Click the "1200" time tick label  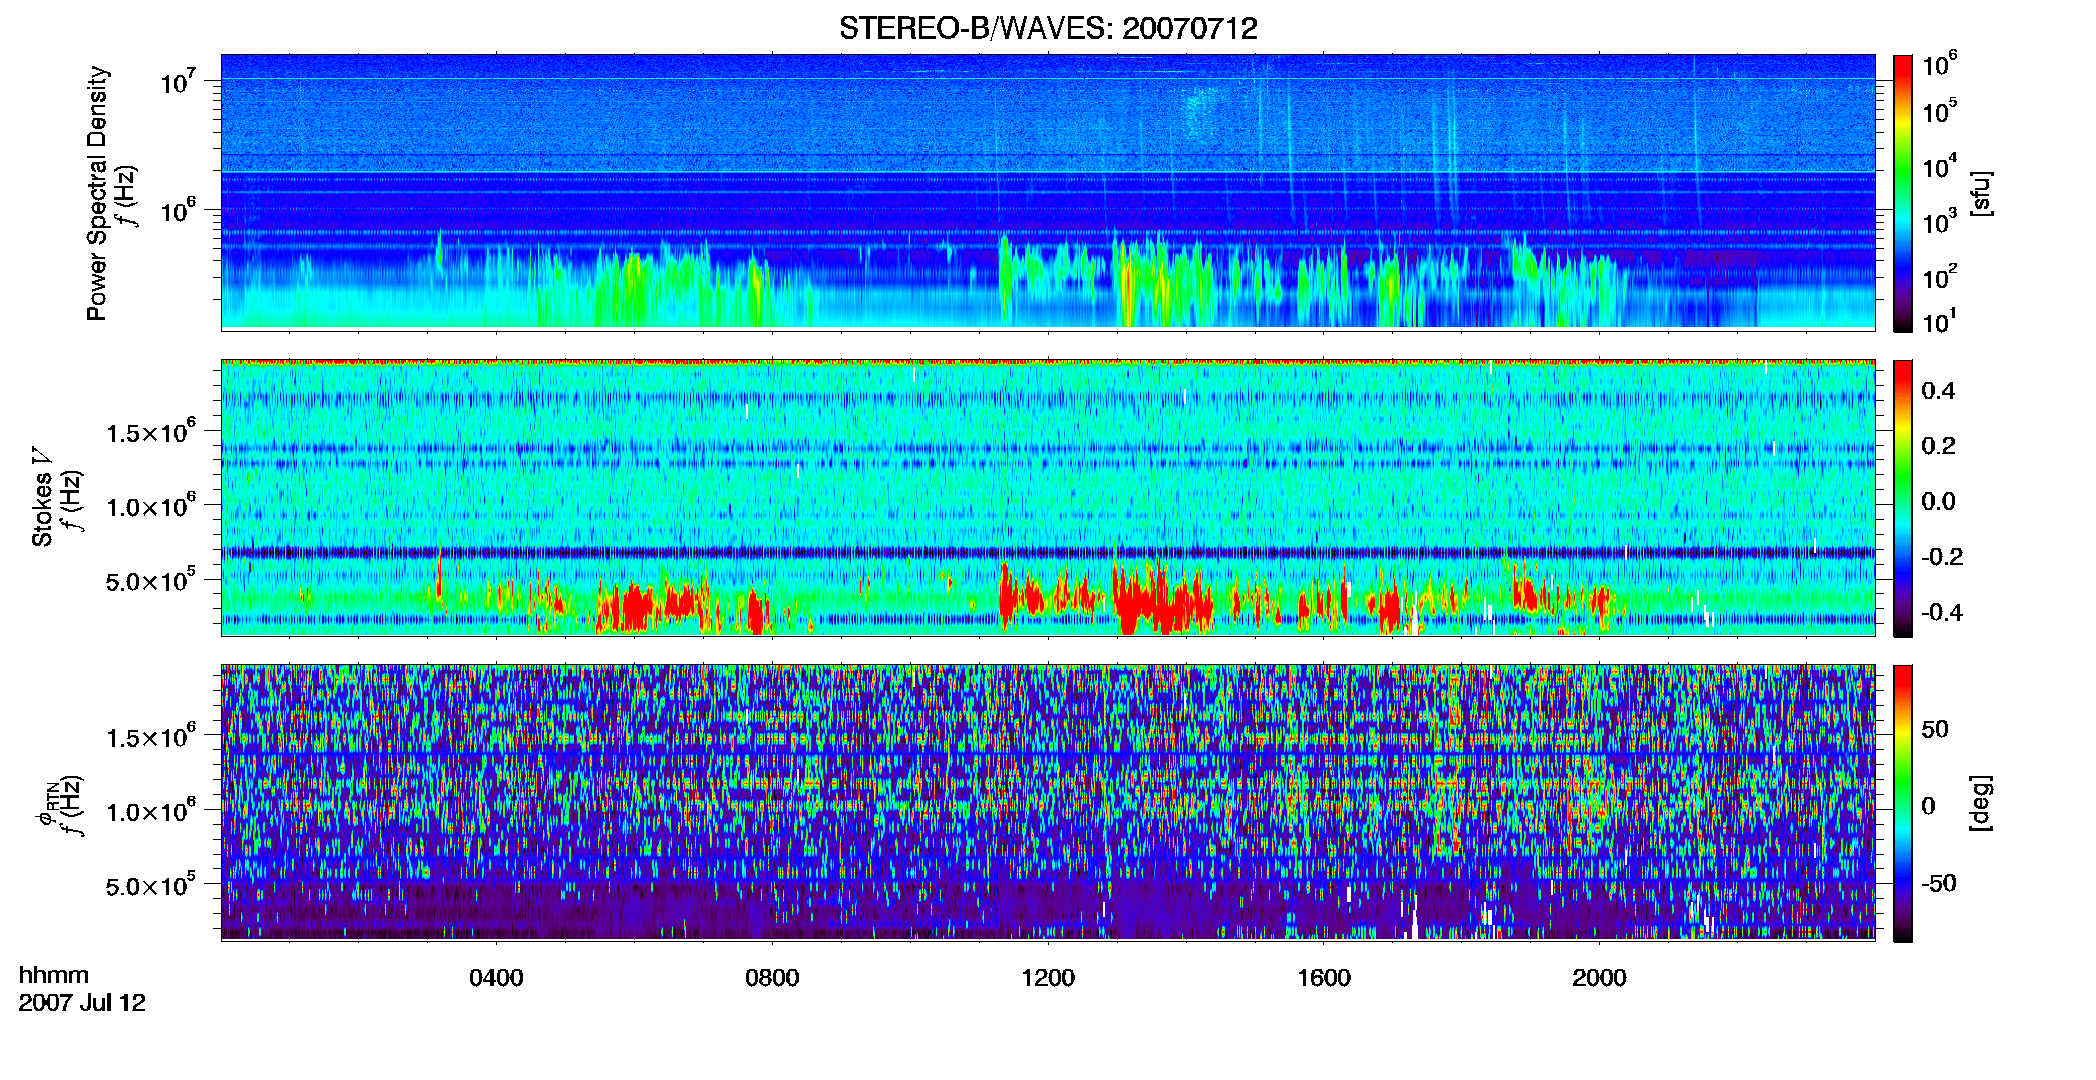pos(1048,977)
